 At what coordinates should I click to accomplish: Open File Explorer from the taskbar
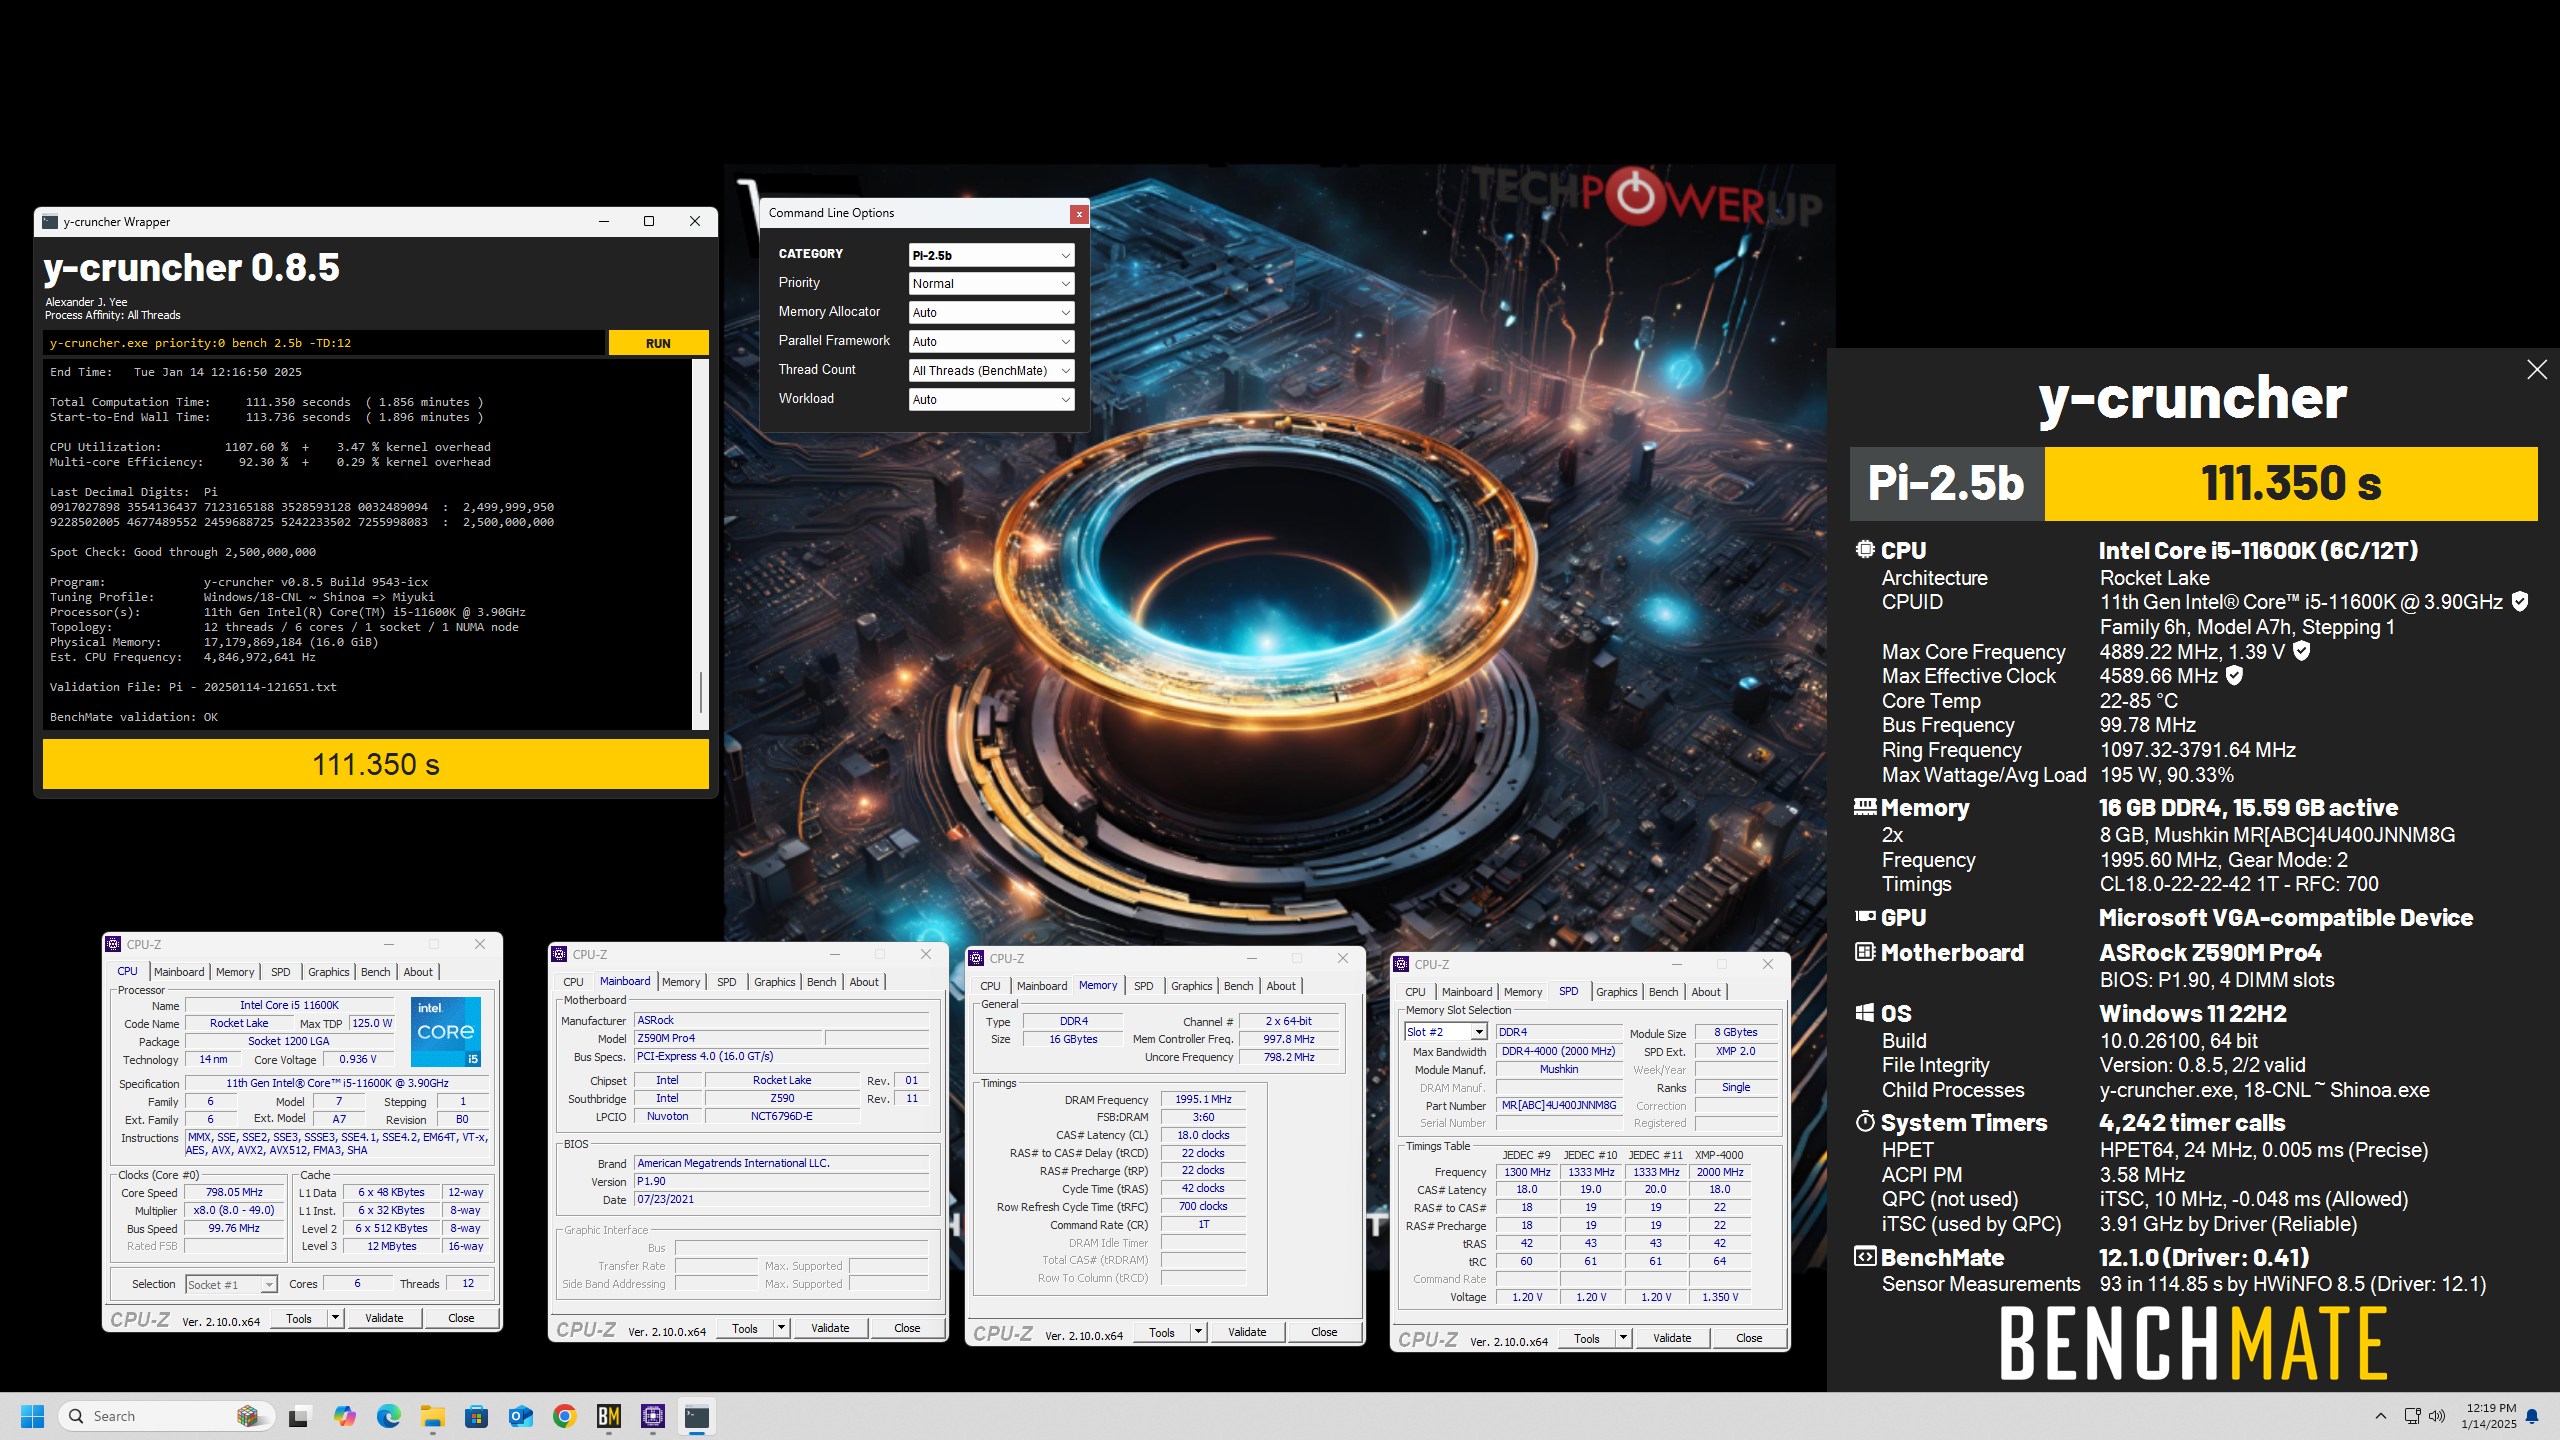[x=432, y=1416]
